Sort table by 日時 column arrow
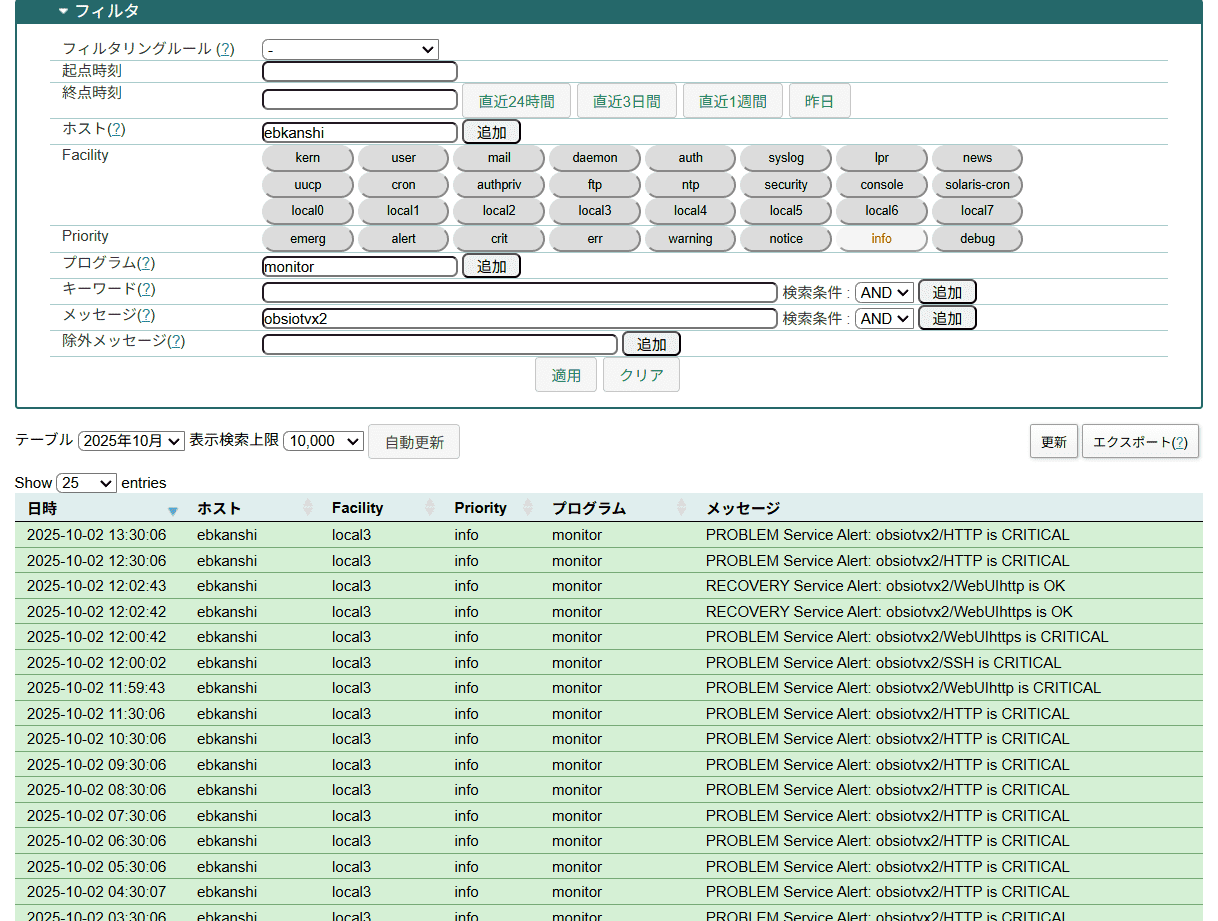 (x=173, y=510)
